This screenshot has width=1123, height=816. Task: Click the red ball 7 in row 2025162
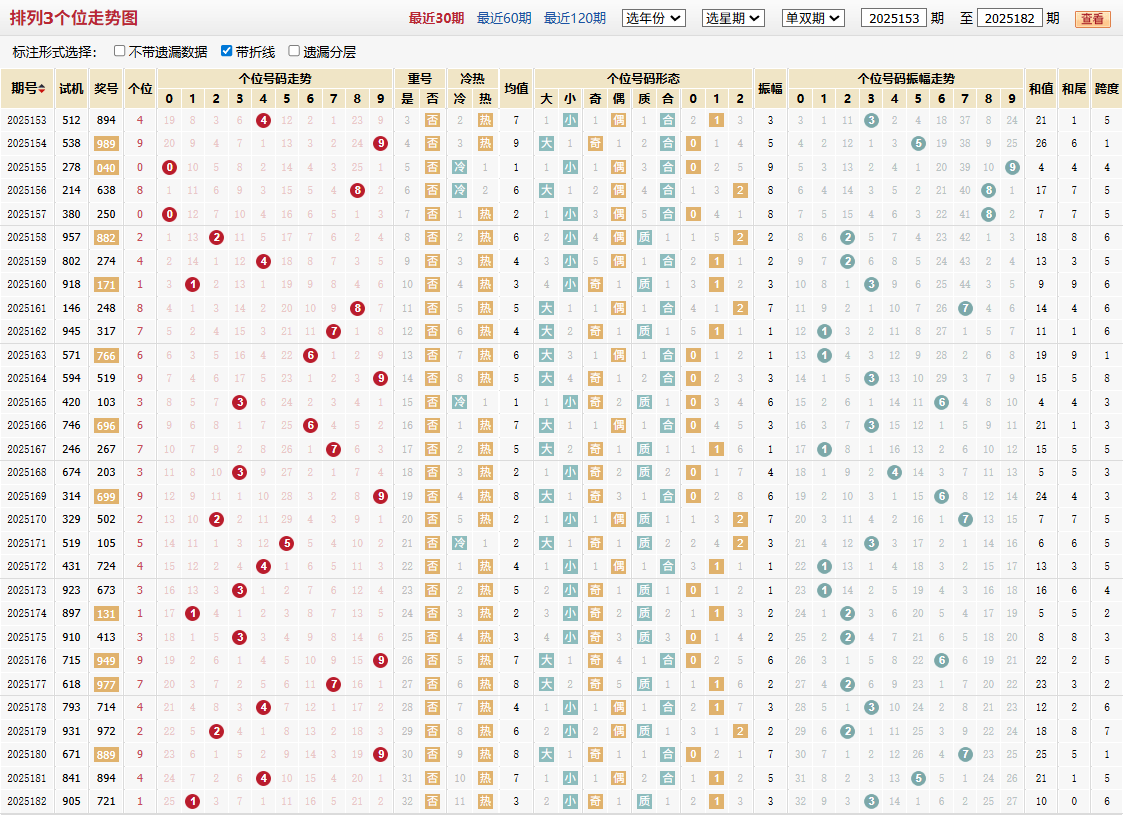333,332
